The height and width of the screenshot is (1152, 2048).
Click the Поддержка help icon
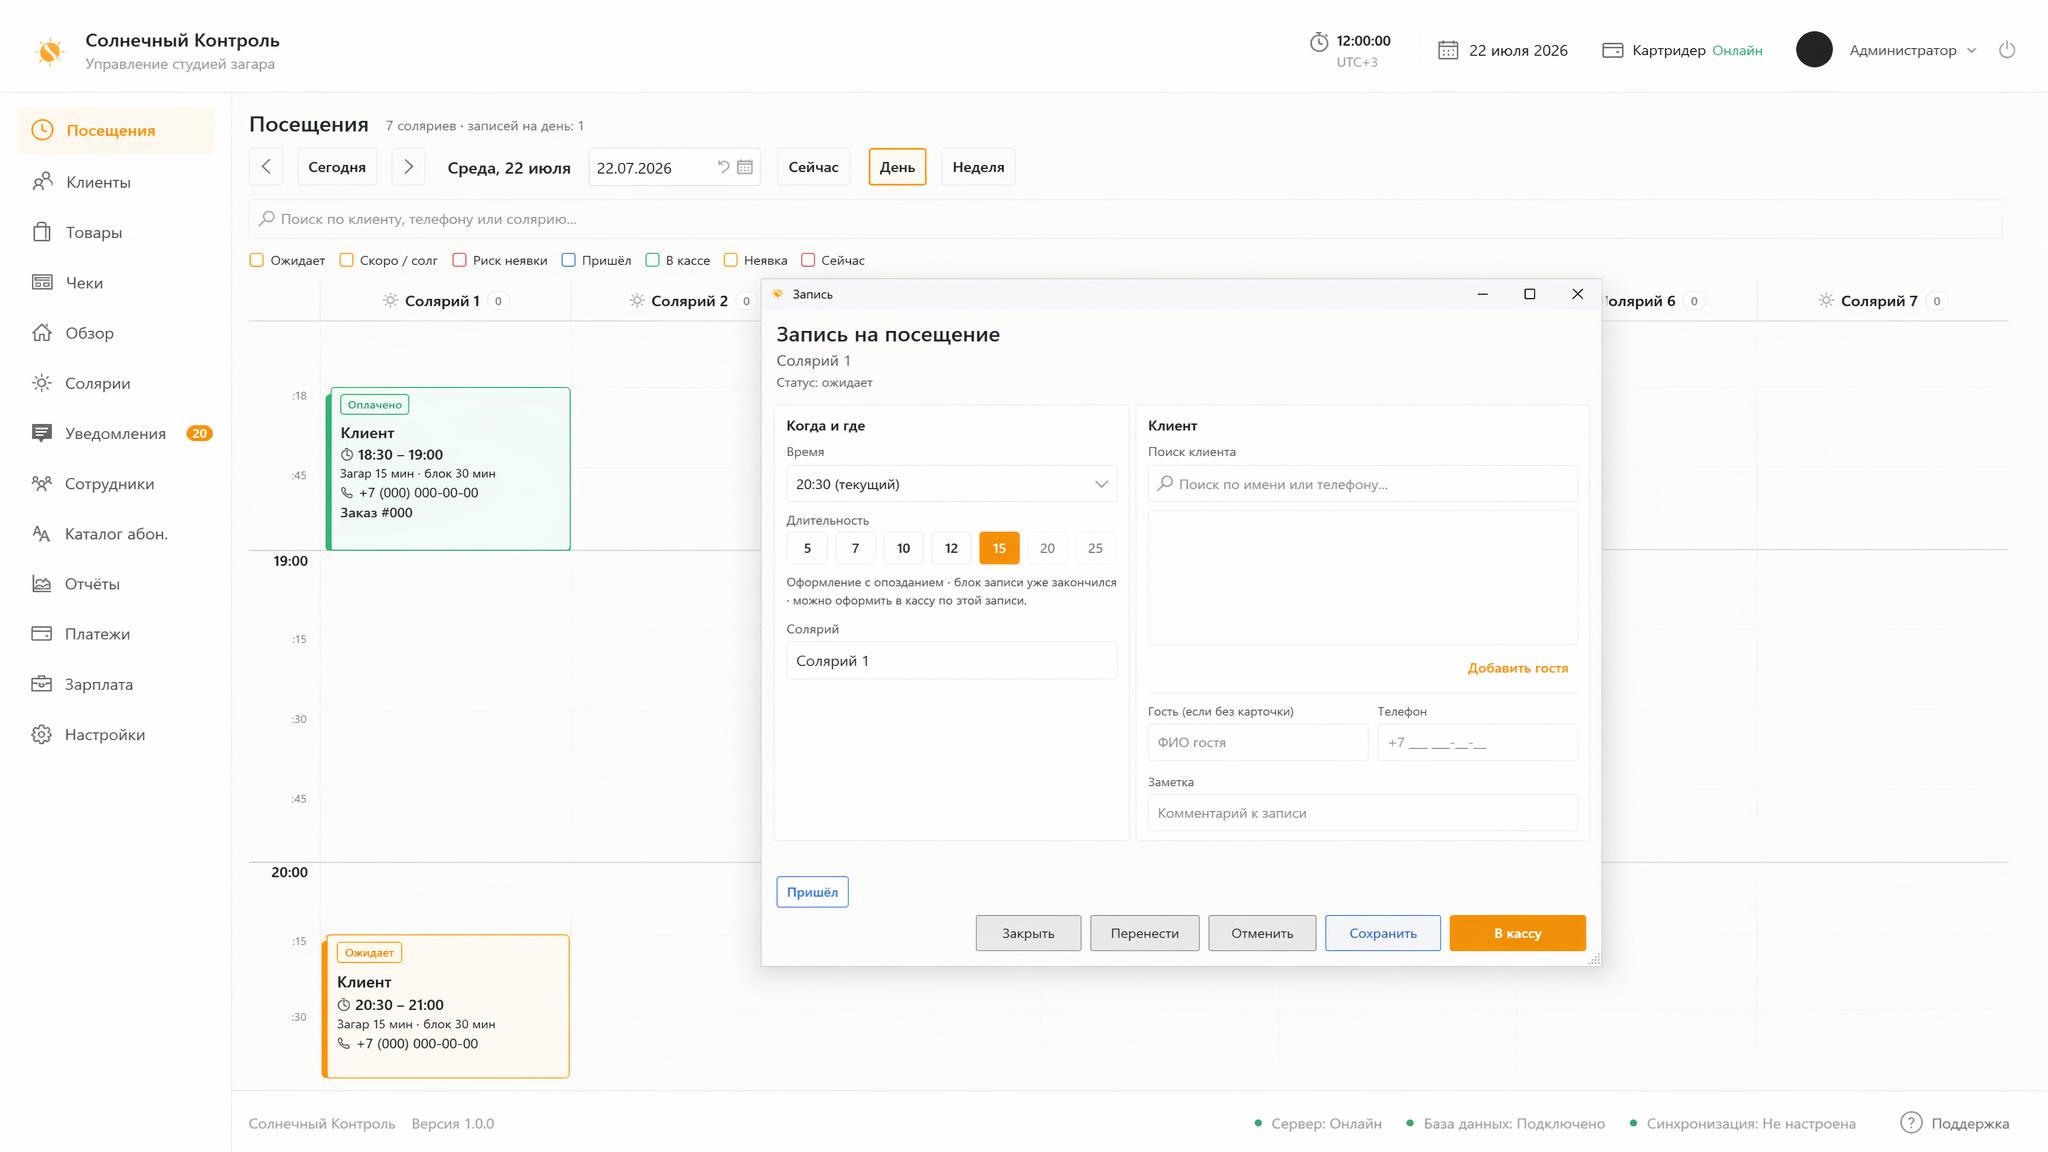(1911, 1123)
